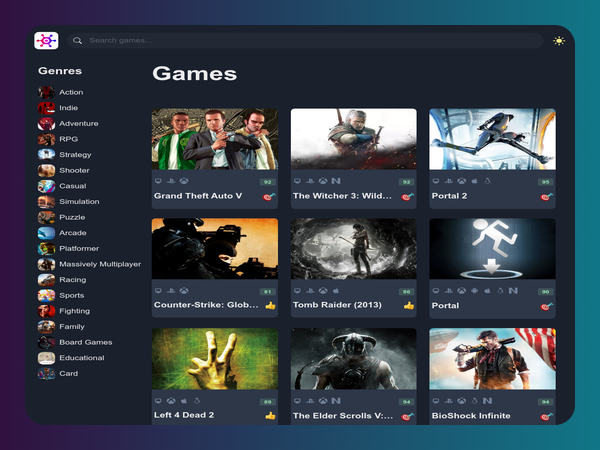Click the Educational genre thumbnail icon
This screenshot has height=450, width=600.
(46, 358)
